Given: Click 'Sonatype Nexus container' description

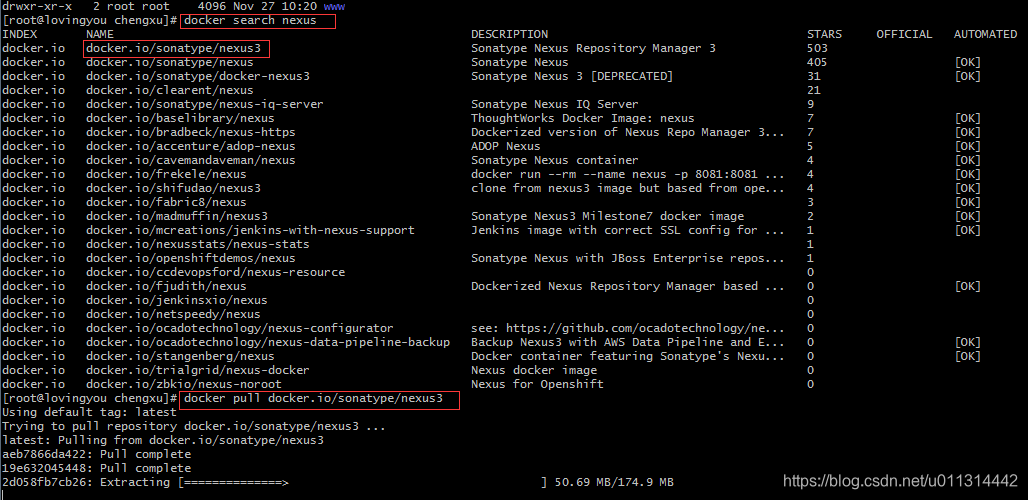Looking at the screenshot, I should (555, 160).
